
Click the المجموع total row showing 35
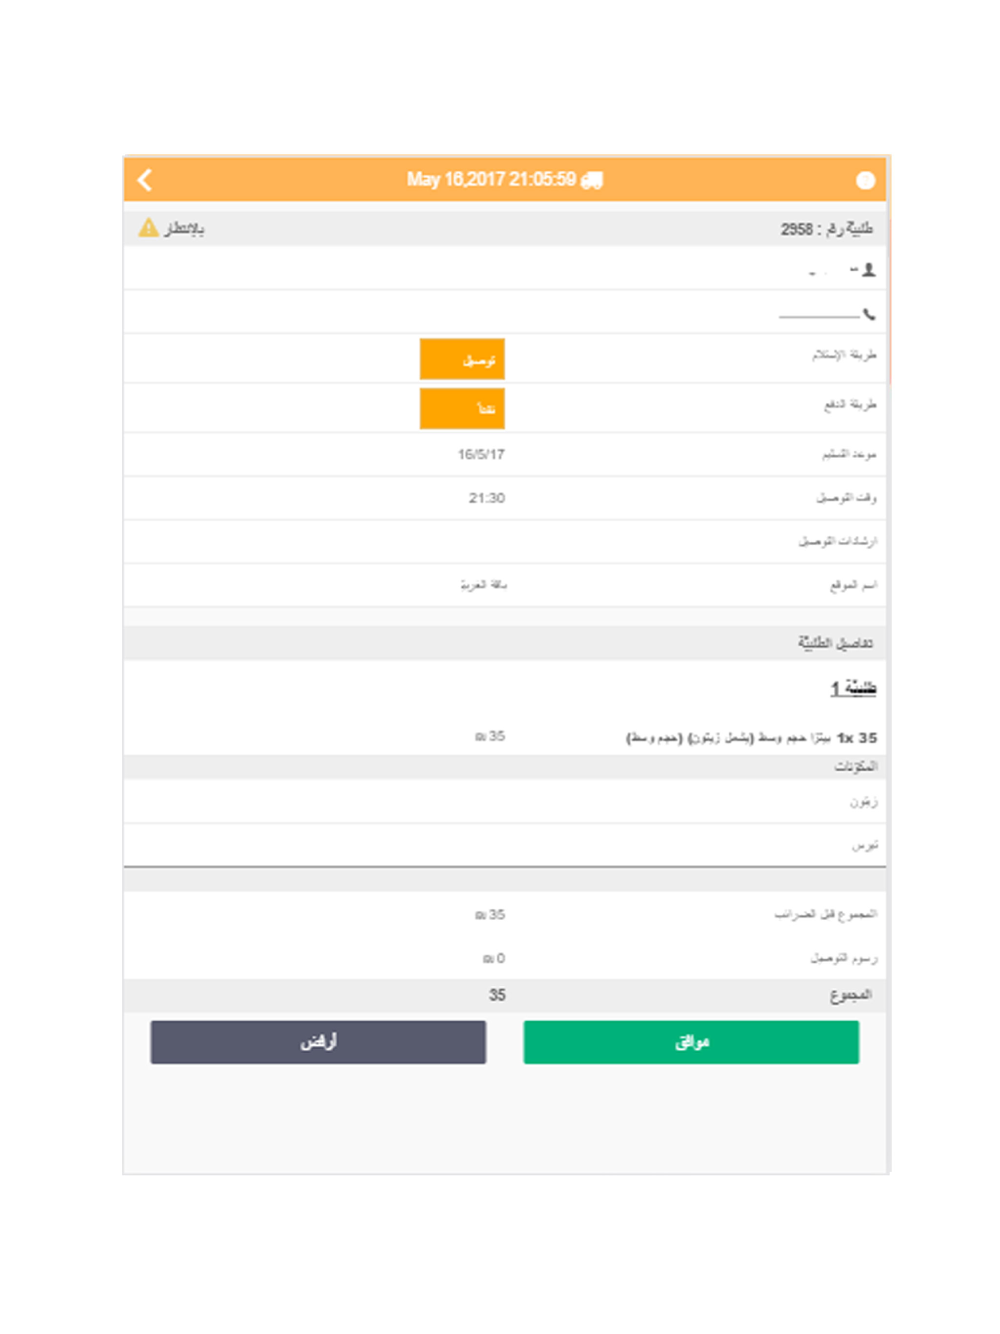[x=505, y=995]
